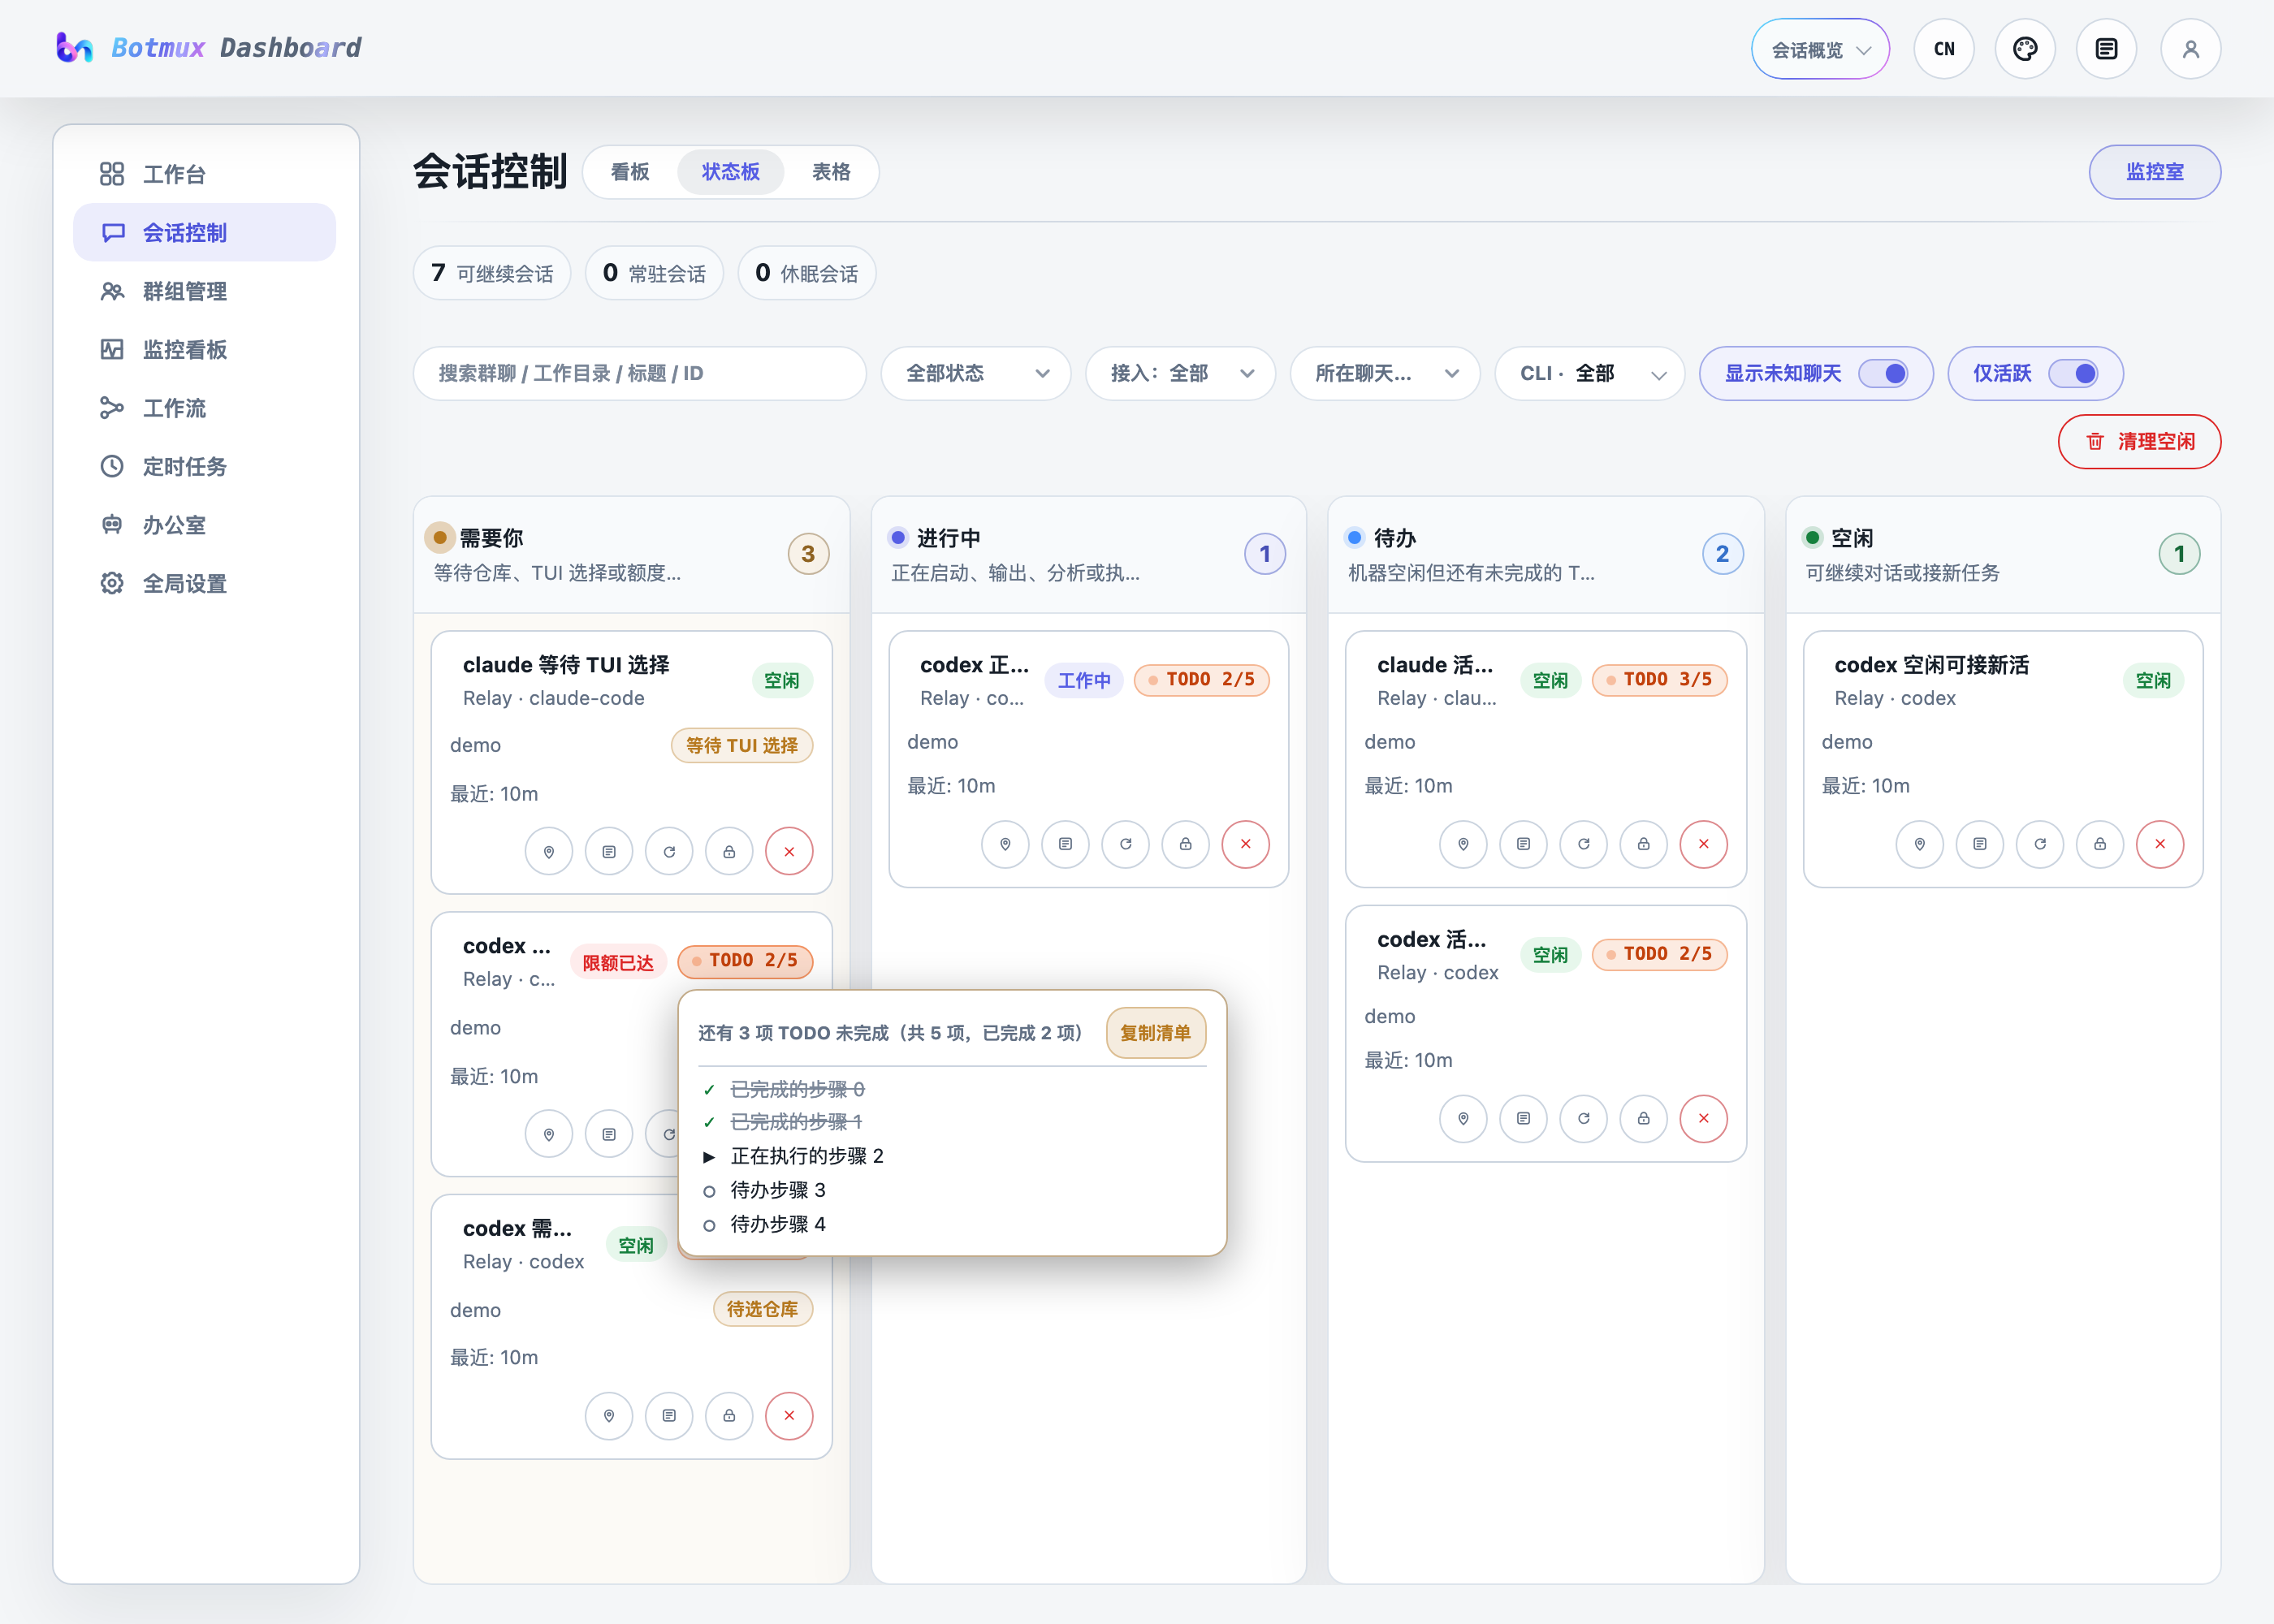Click 待办步骤 4 in TODO popup
The width and height of the screenshot is (2274, 1624).
(x=778, y=1224)
